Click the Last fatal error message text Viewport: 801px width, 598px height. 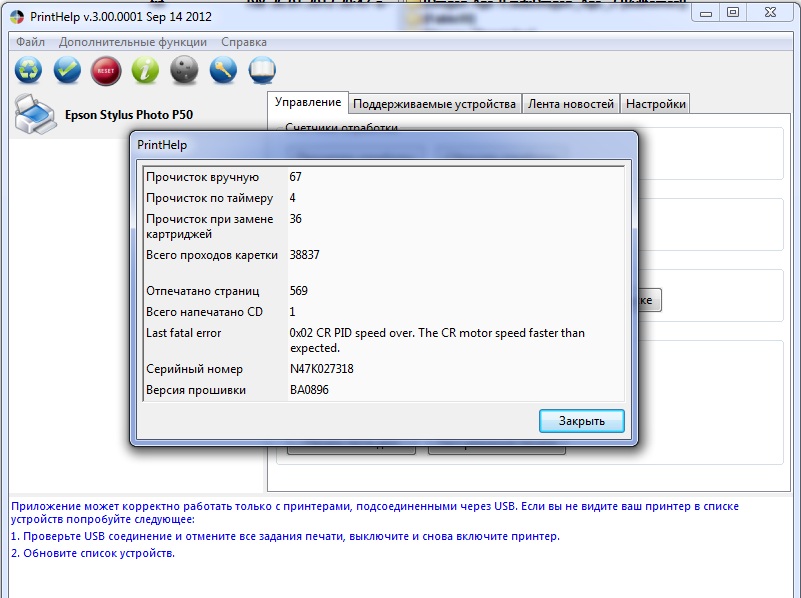coord(437,340)
